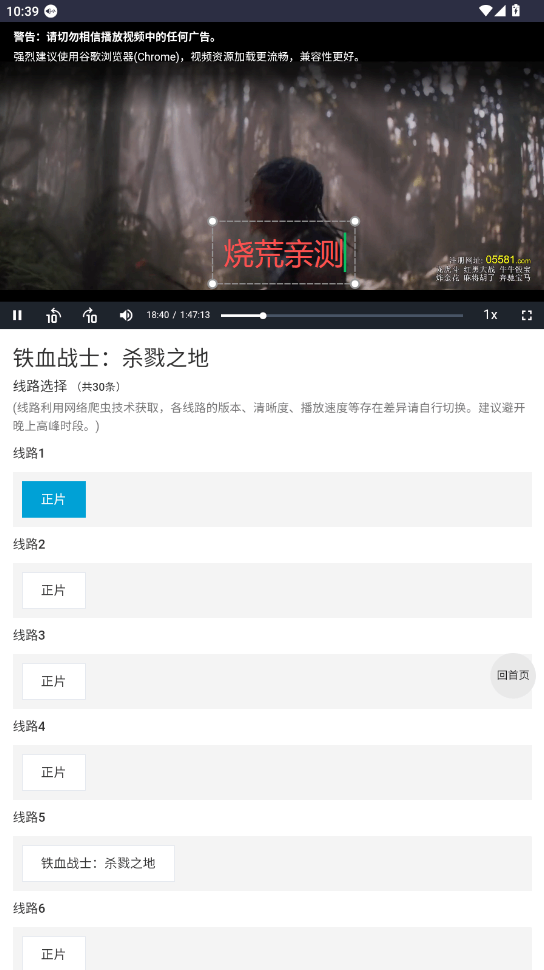Click the 烧荒亲测 red text box
Image resolution: width=544 pixels, height=970 pixels.
pos(283,253)
